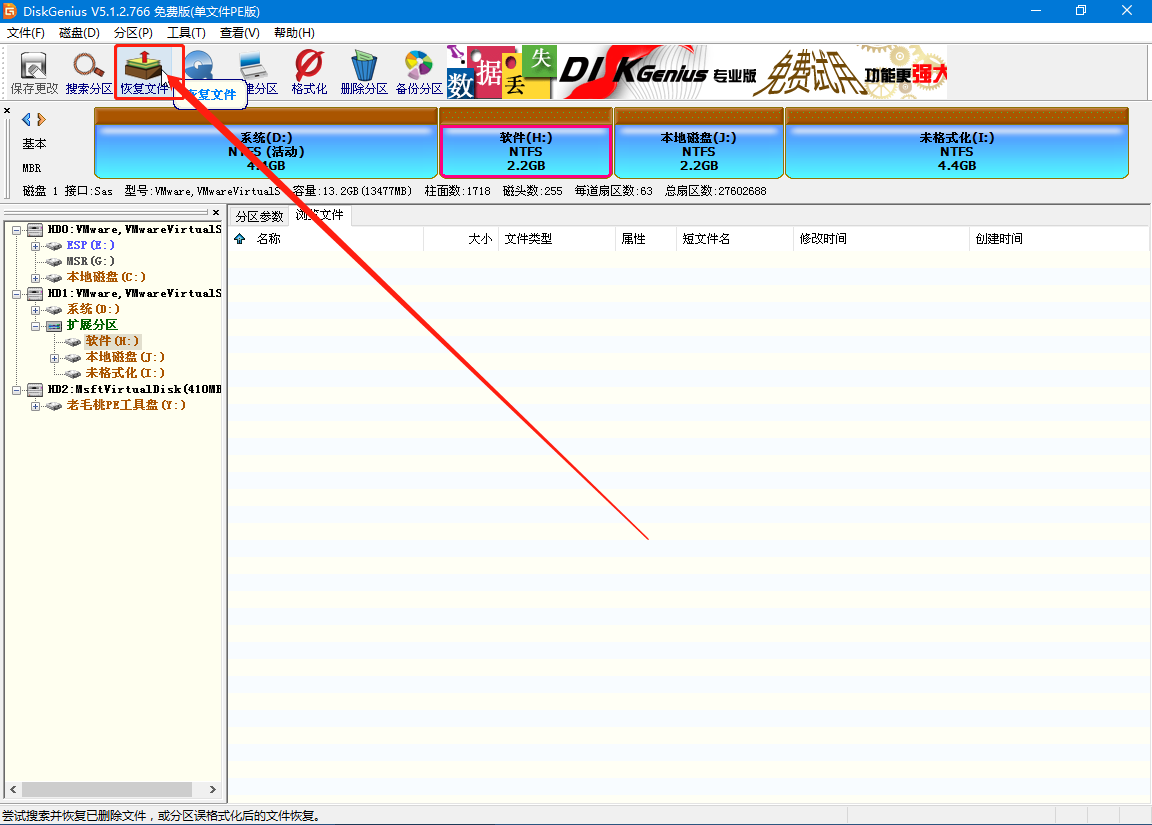Click the Recover Files (恢复文件) icon

click(x=144, y=73)
